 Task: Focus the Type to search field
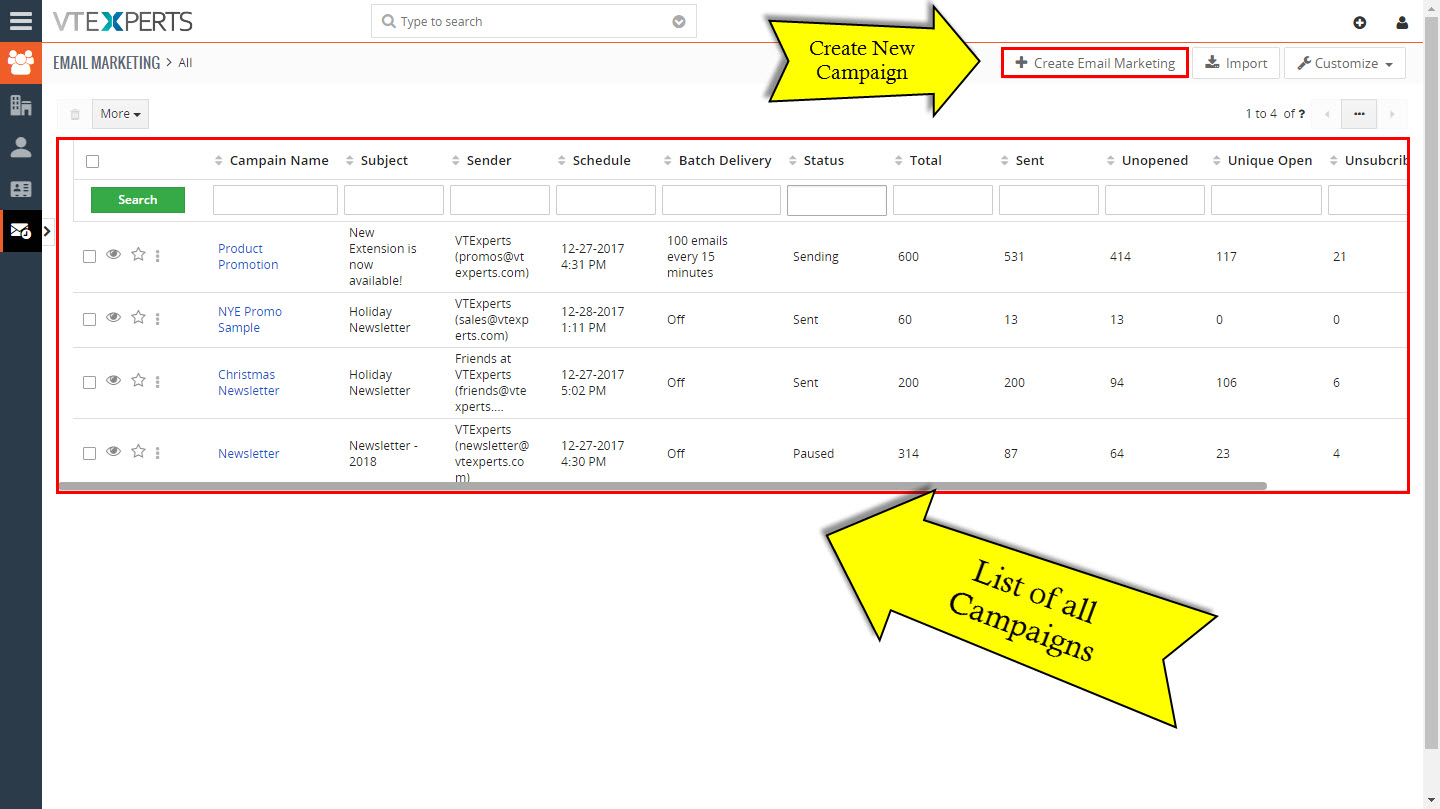(533, 22)
